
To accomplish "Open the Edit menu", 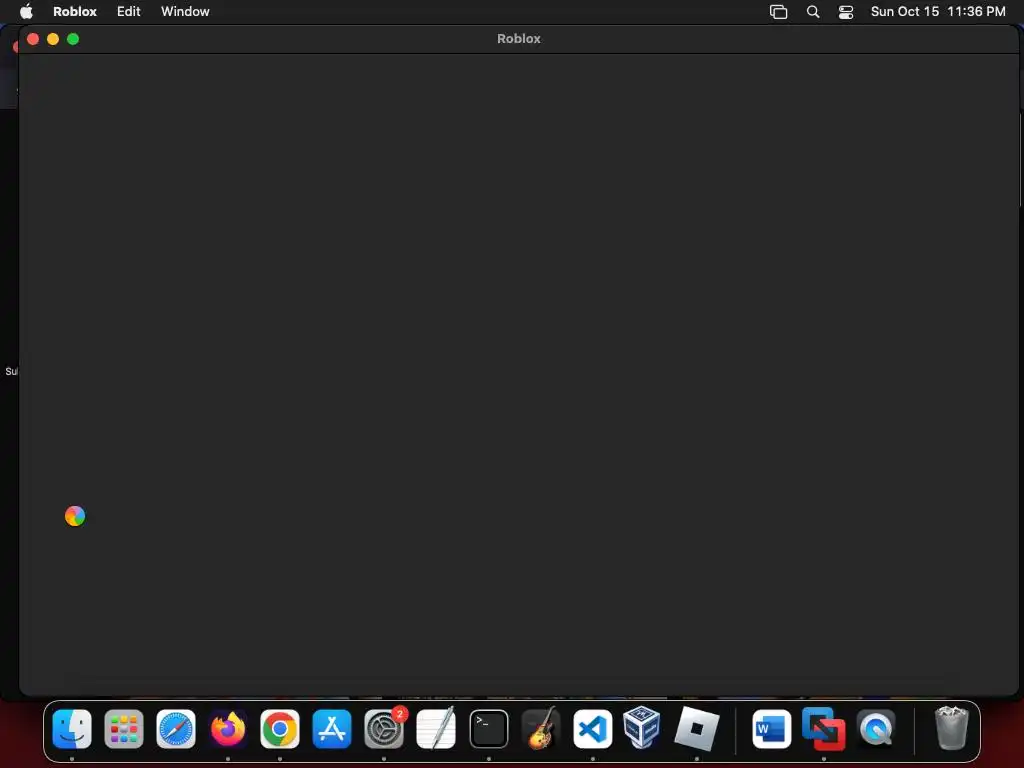I will click(129, 11).
